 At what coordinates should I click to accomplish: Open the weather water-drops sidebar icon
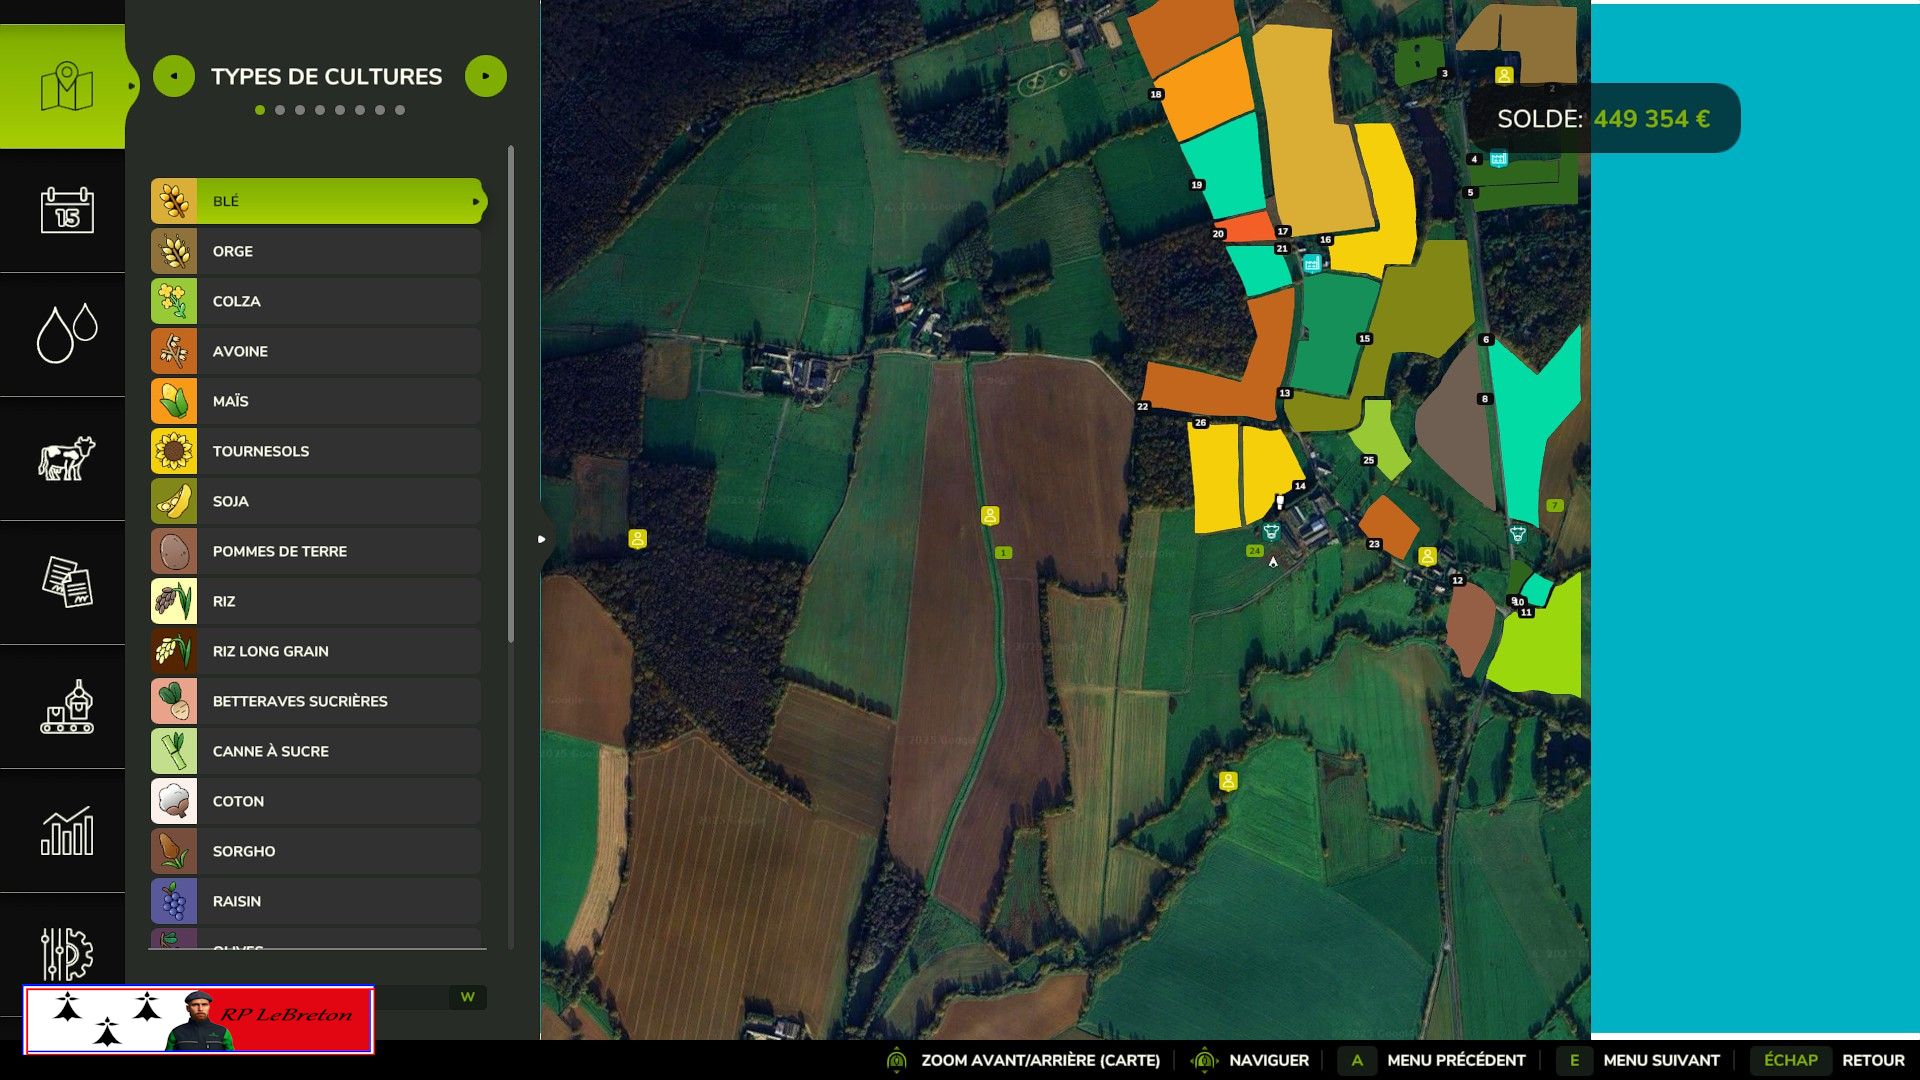[66, 334]
